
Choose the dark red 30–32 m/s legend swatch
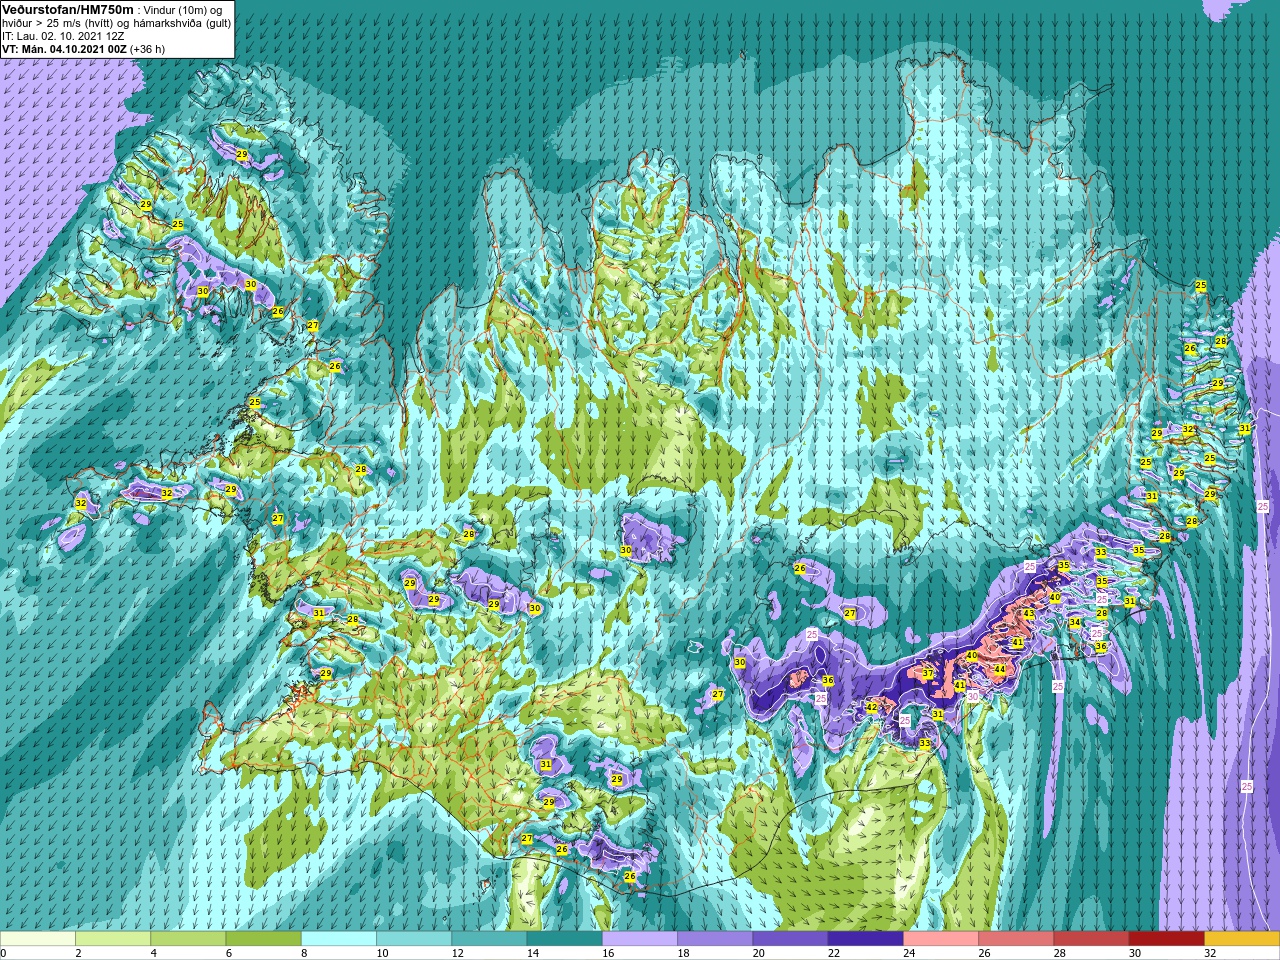tap(1167, 939)
